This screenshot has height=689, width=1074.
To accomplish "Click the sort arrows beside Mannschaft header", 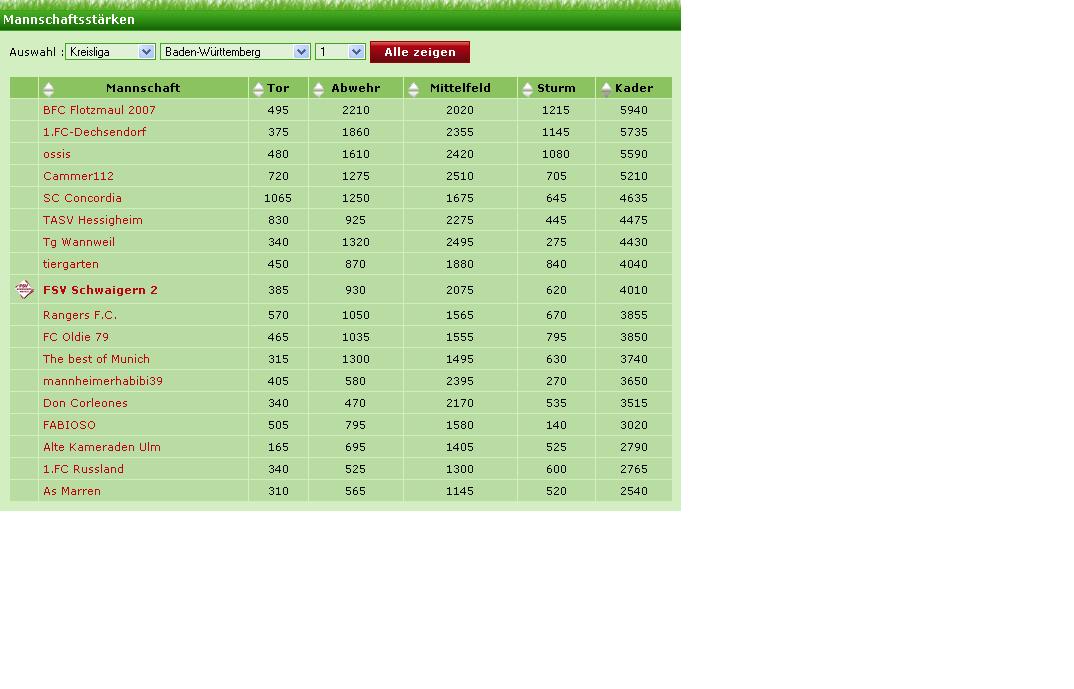I will point(48,89).
